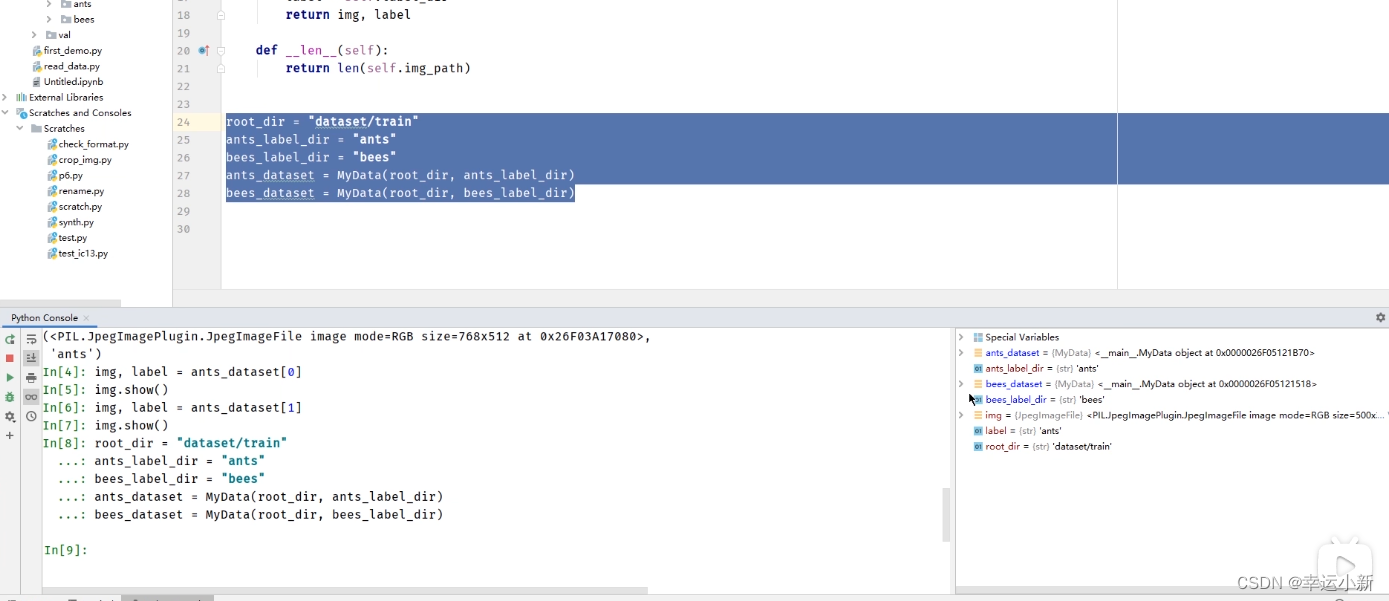1389x601 pixels.
Task: Click External Libraries label
Action: (66, 97)
